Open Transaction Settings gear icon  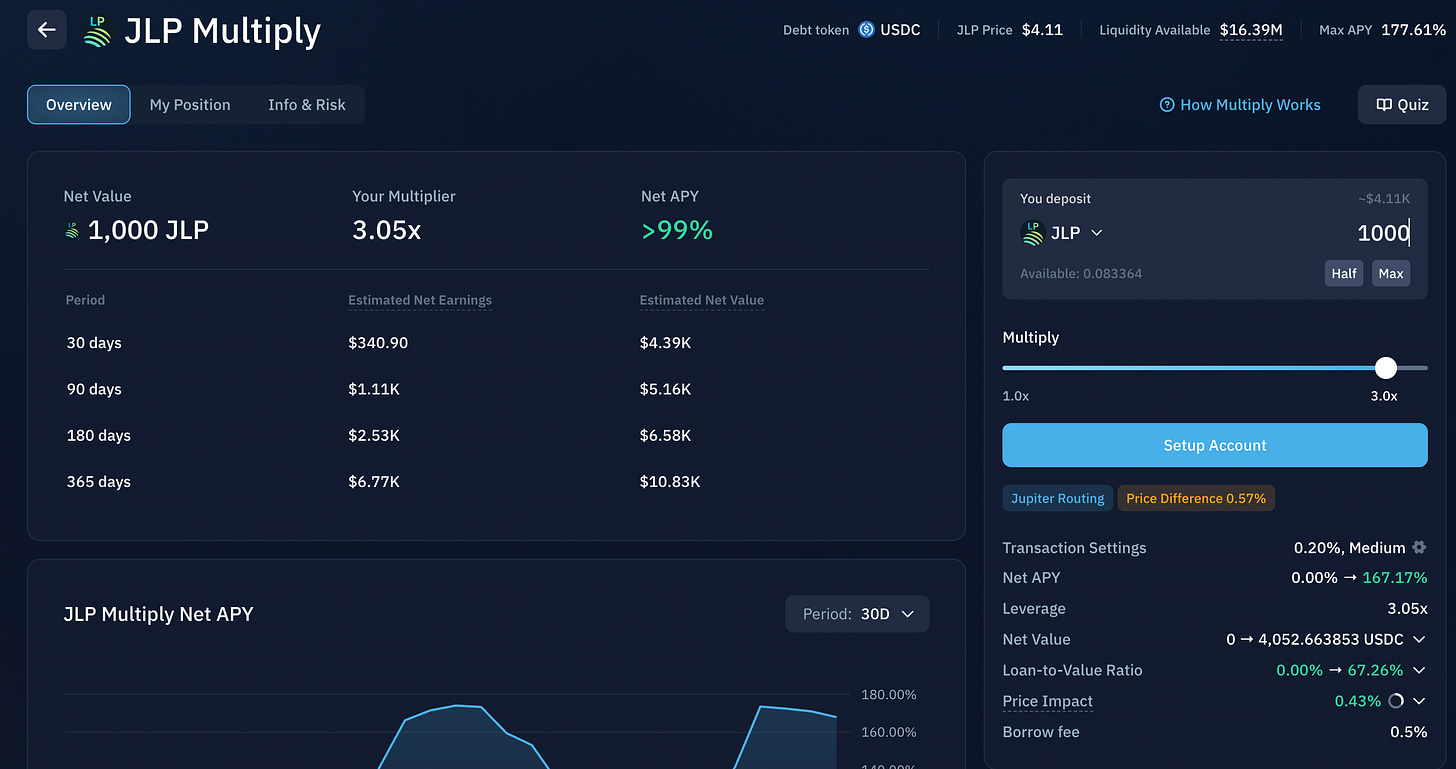pos(1418,548)
